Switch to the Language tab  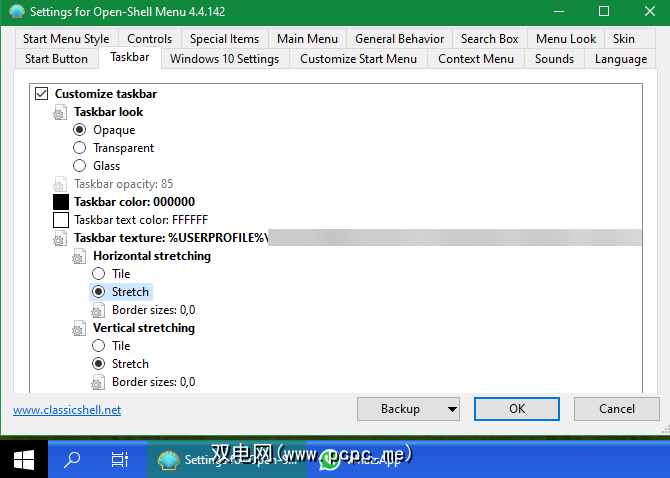coord(621,59)
